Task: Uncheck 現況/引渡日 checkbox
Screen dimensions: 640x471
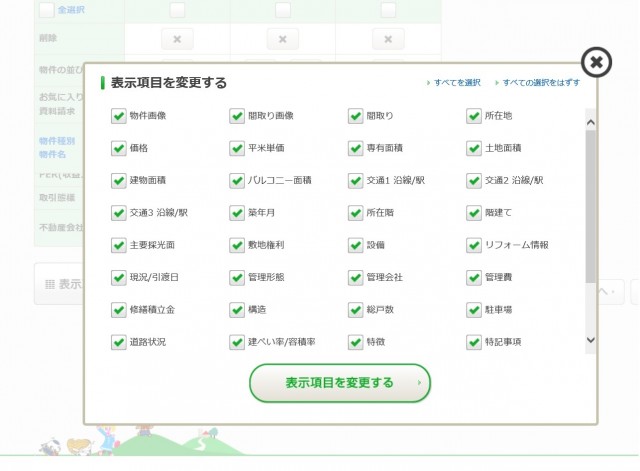Action: point(118,278)
